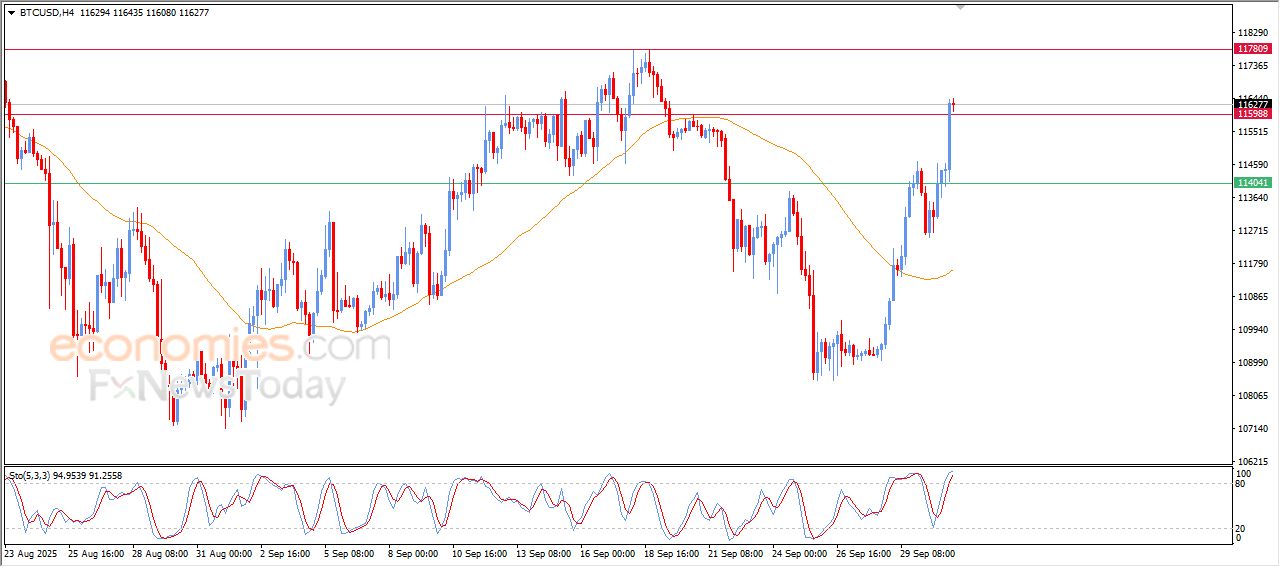The image size is (1280, 567).
Task: Click the stochastic 80 level label
Action: (1242, 484)
